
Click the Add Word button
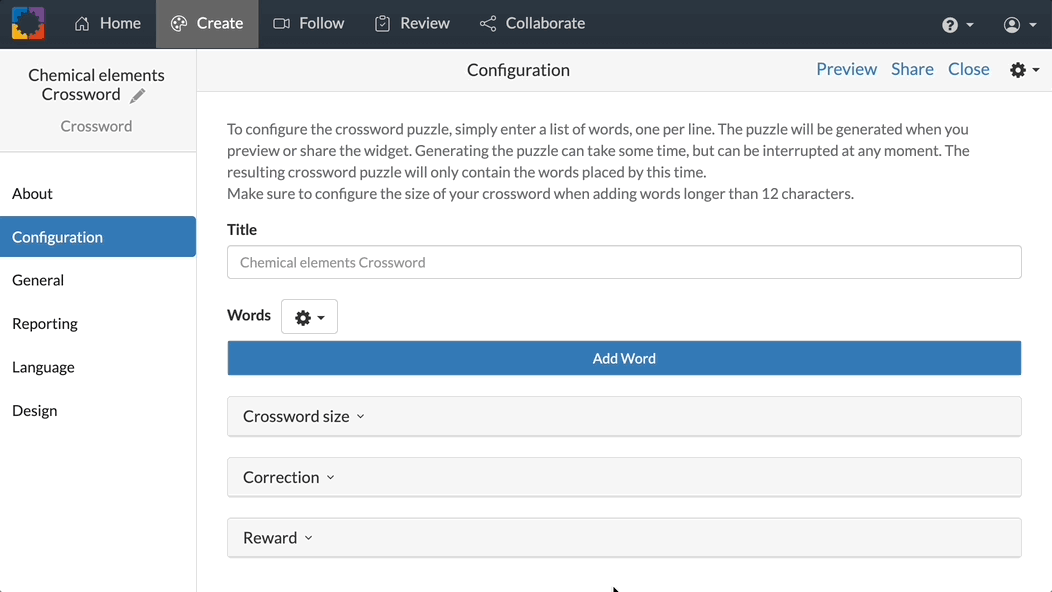coord(624,357)
